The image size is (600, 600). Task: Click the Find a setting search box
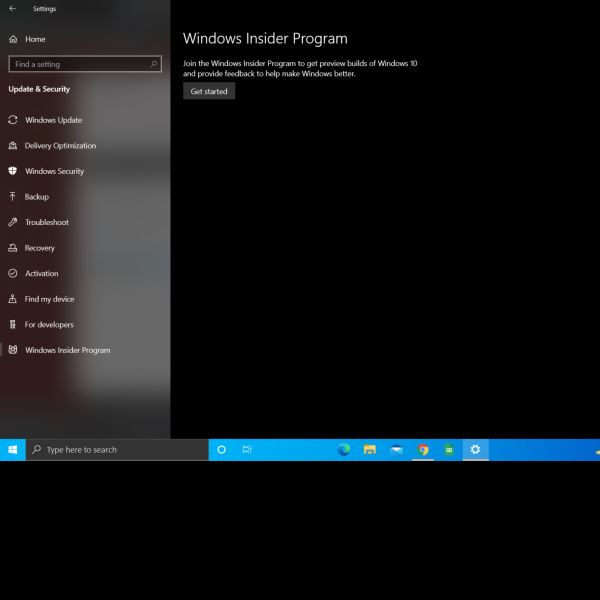pyautogui.click(x=85, y=64)
